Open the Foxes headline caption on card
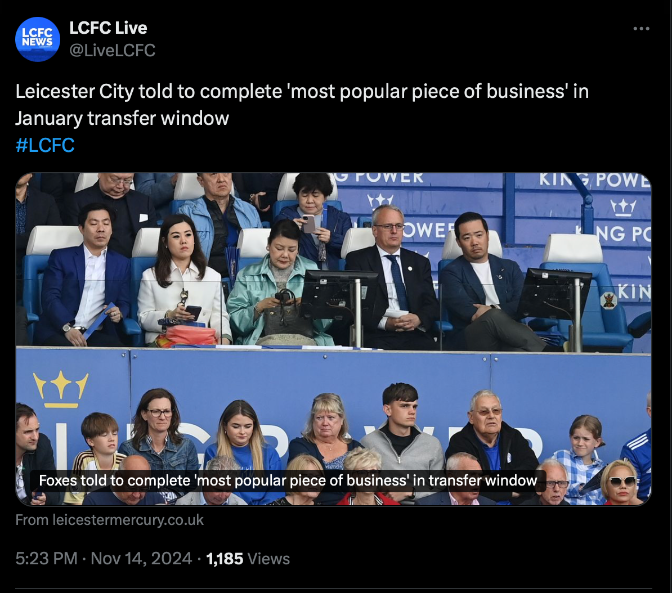Screen dimensions: 672x593 point(288,481)
